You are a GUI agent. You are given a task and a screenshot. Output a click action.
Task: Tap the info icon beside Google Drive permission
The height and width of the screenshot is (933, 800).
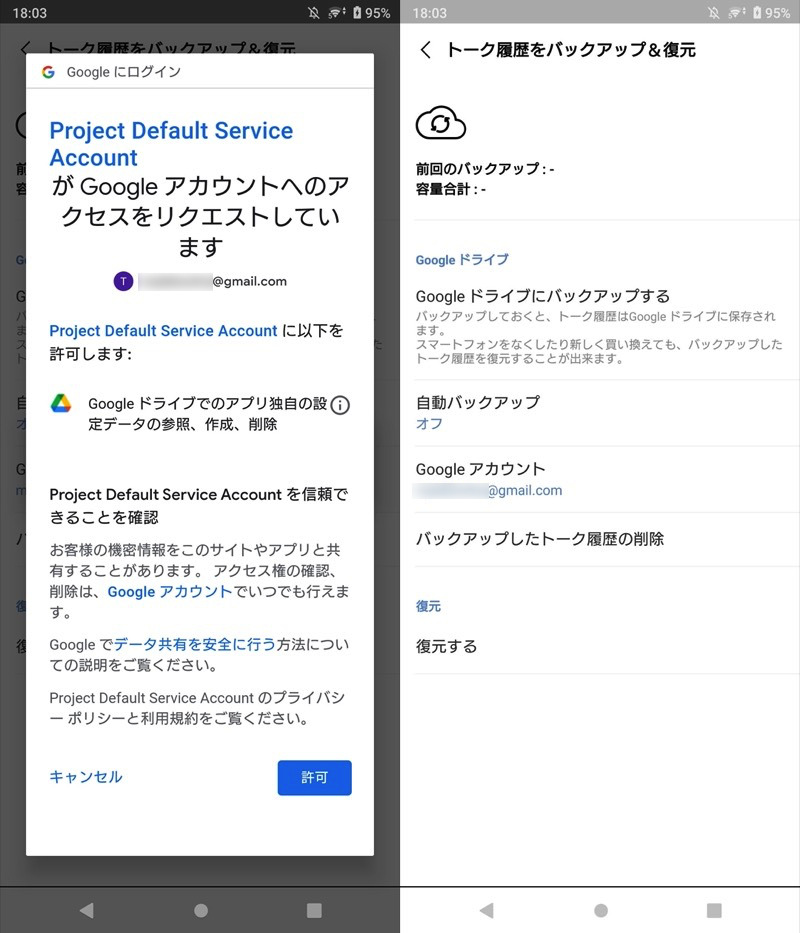coord(340,405)
